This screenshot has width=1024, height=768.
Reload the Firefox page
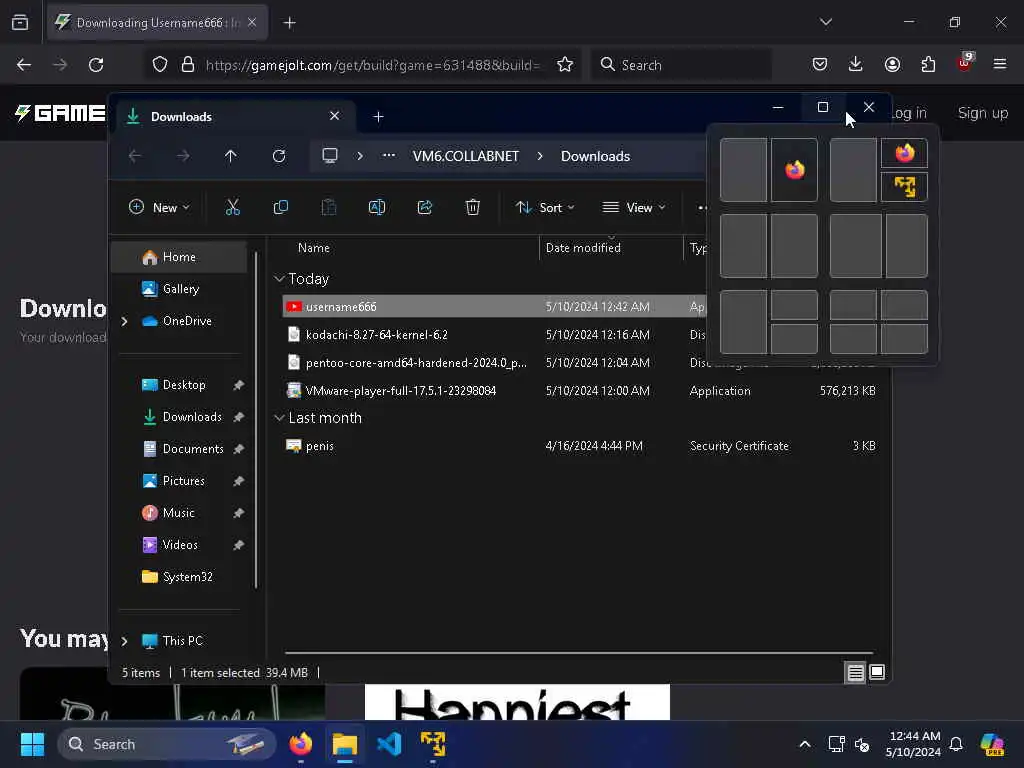(x=96, y=65)
